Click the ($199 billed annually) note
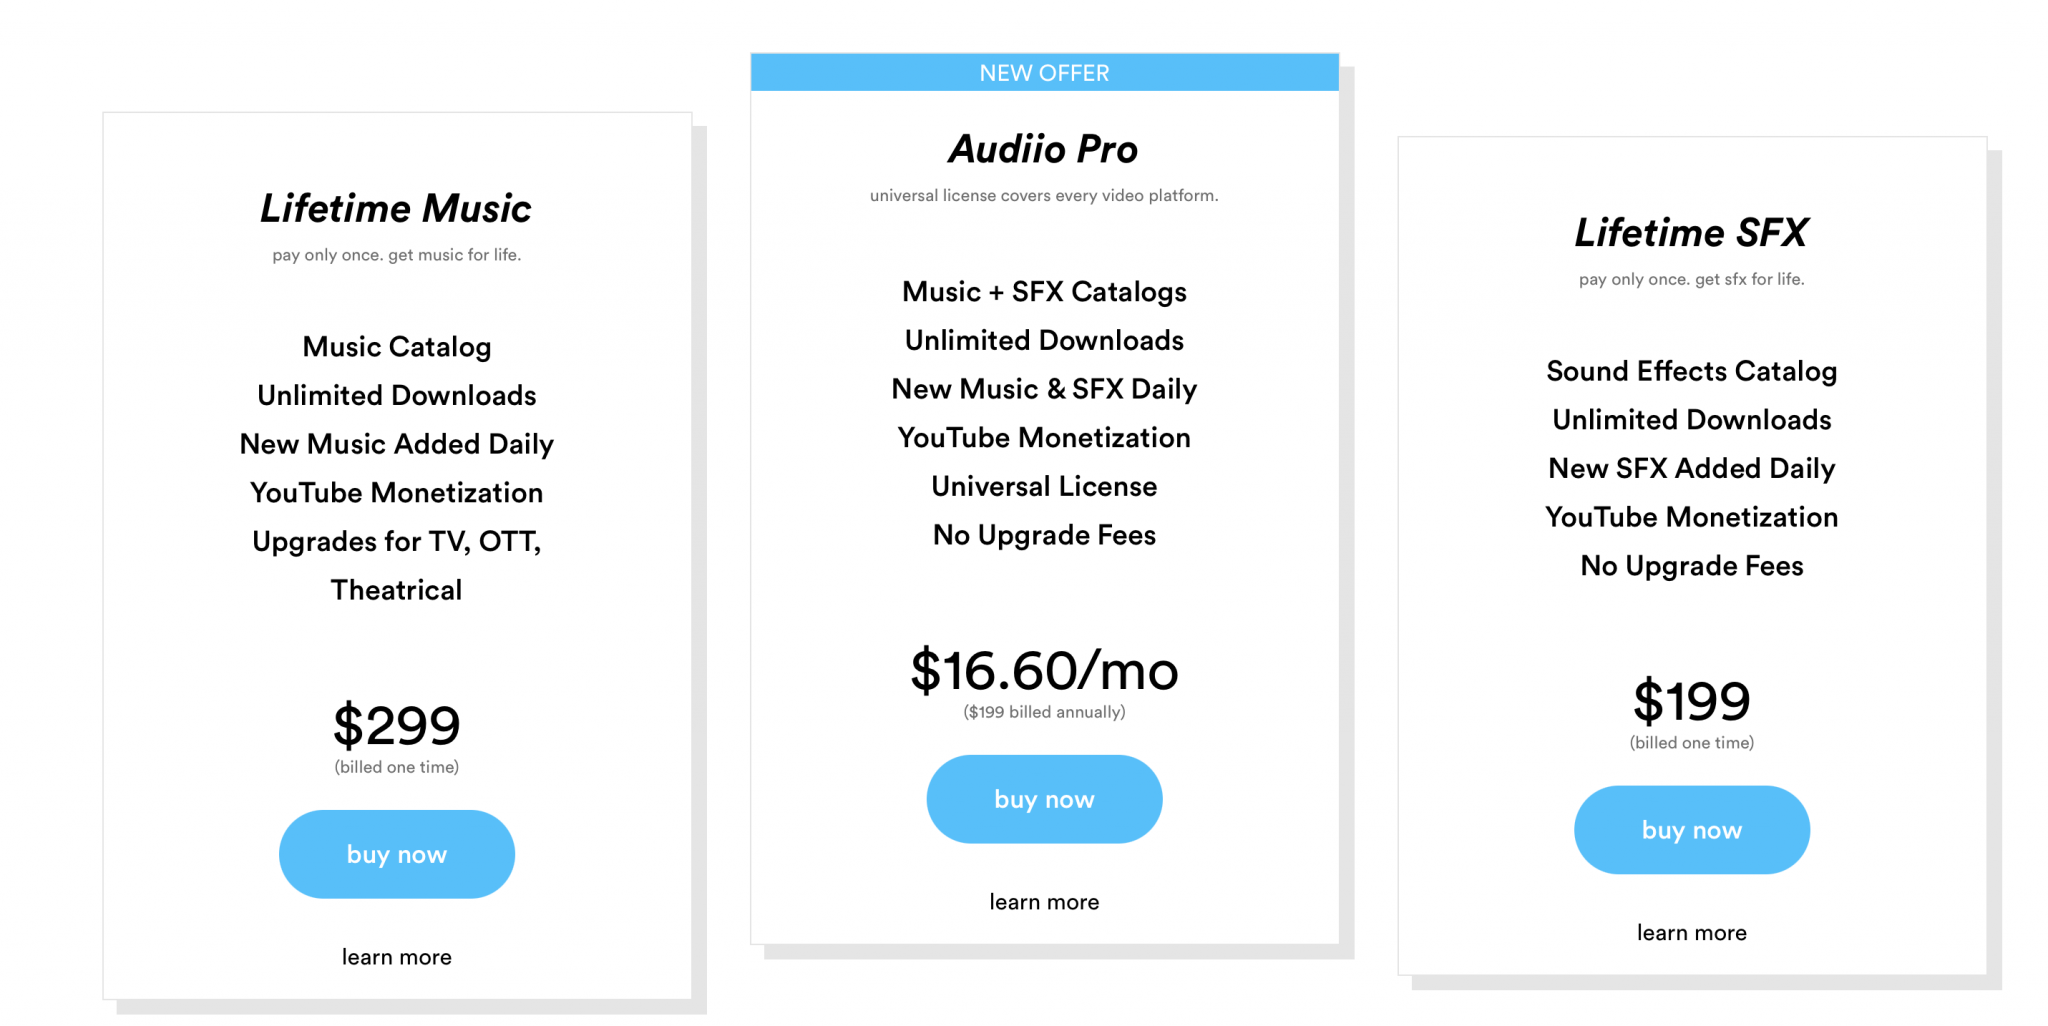This screenshot has height=1026, width=2048. coord(1044,712)
